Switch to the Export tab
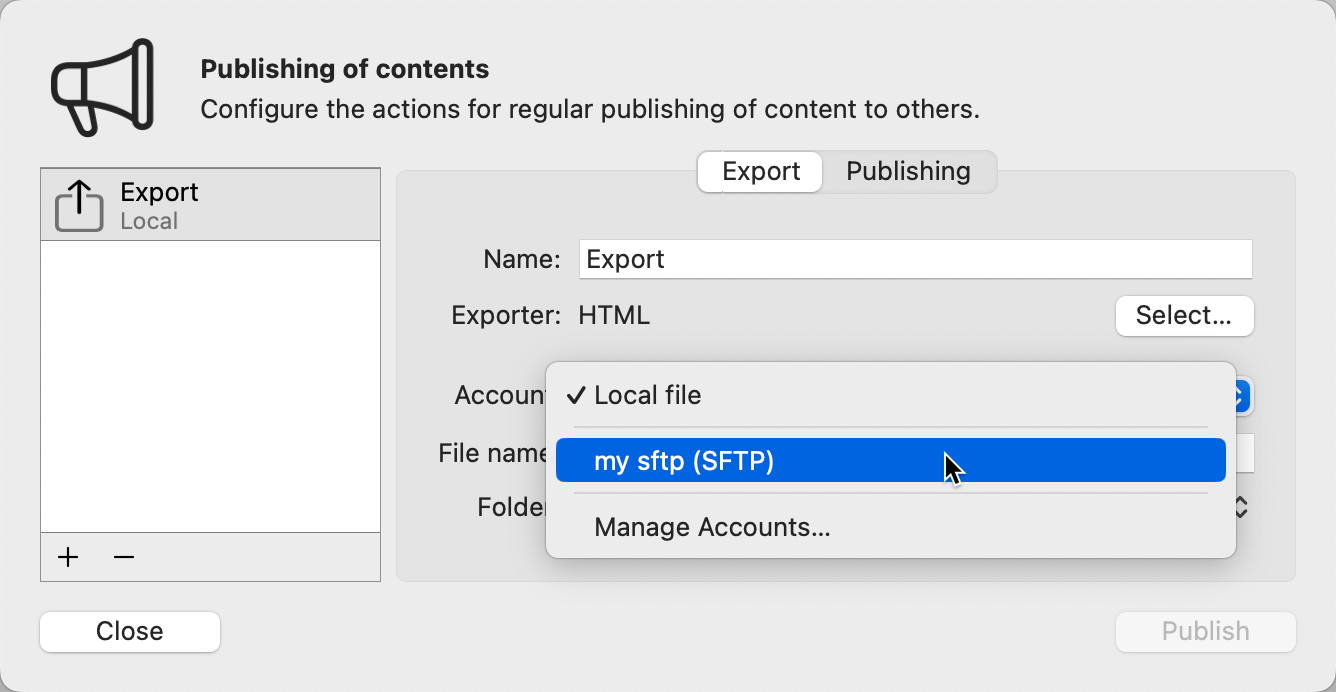Image resolution: width=1336 pixels, height=692 pixels. point(759,171)
